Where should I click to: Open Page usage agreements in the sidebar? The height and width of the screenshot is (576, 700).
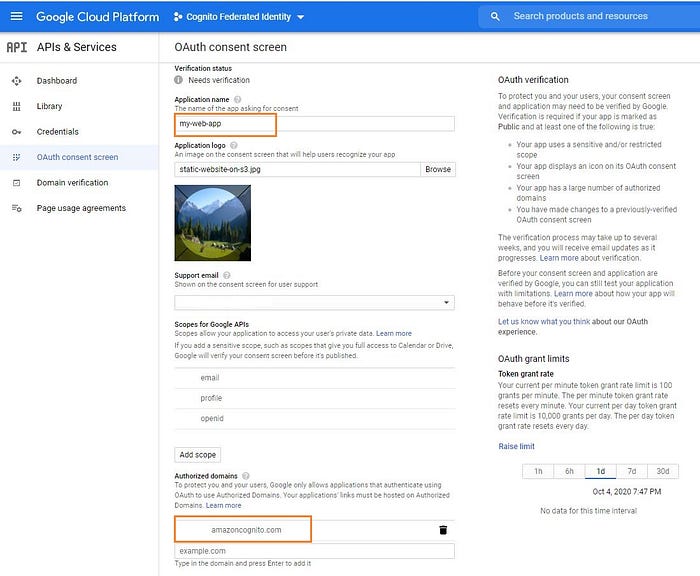click(81, 208)
